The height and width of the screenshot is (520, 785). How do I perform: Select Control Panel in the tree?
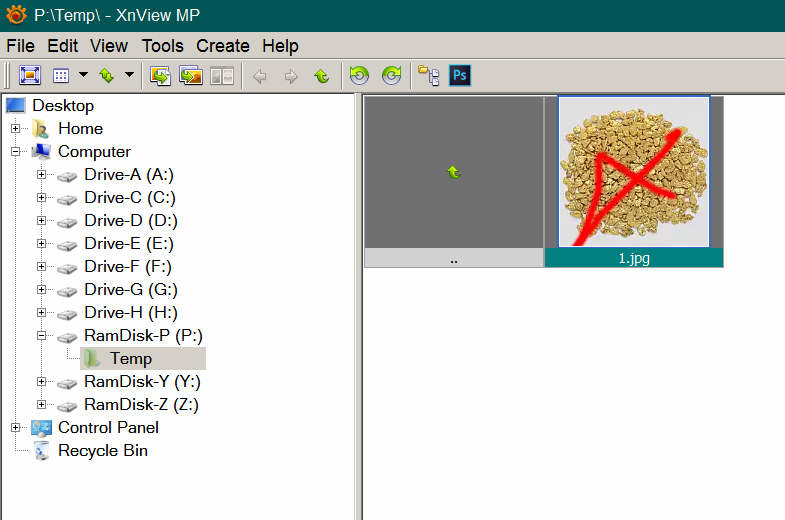(x=108, y=428)
